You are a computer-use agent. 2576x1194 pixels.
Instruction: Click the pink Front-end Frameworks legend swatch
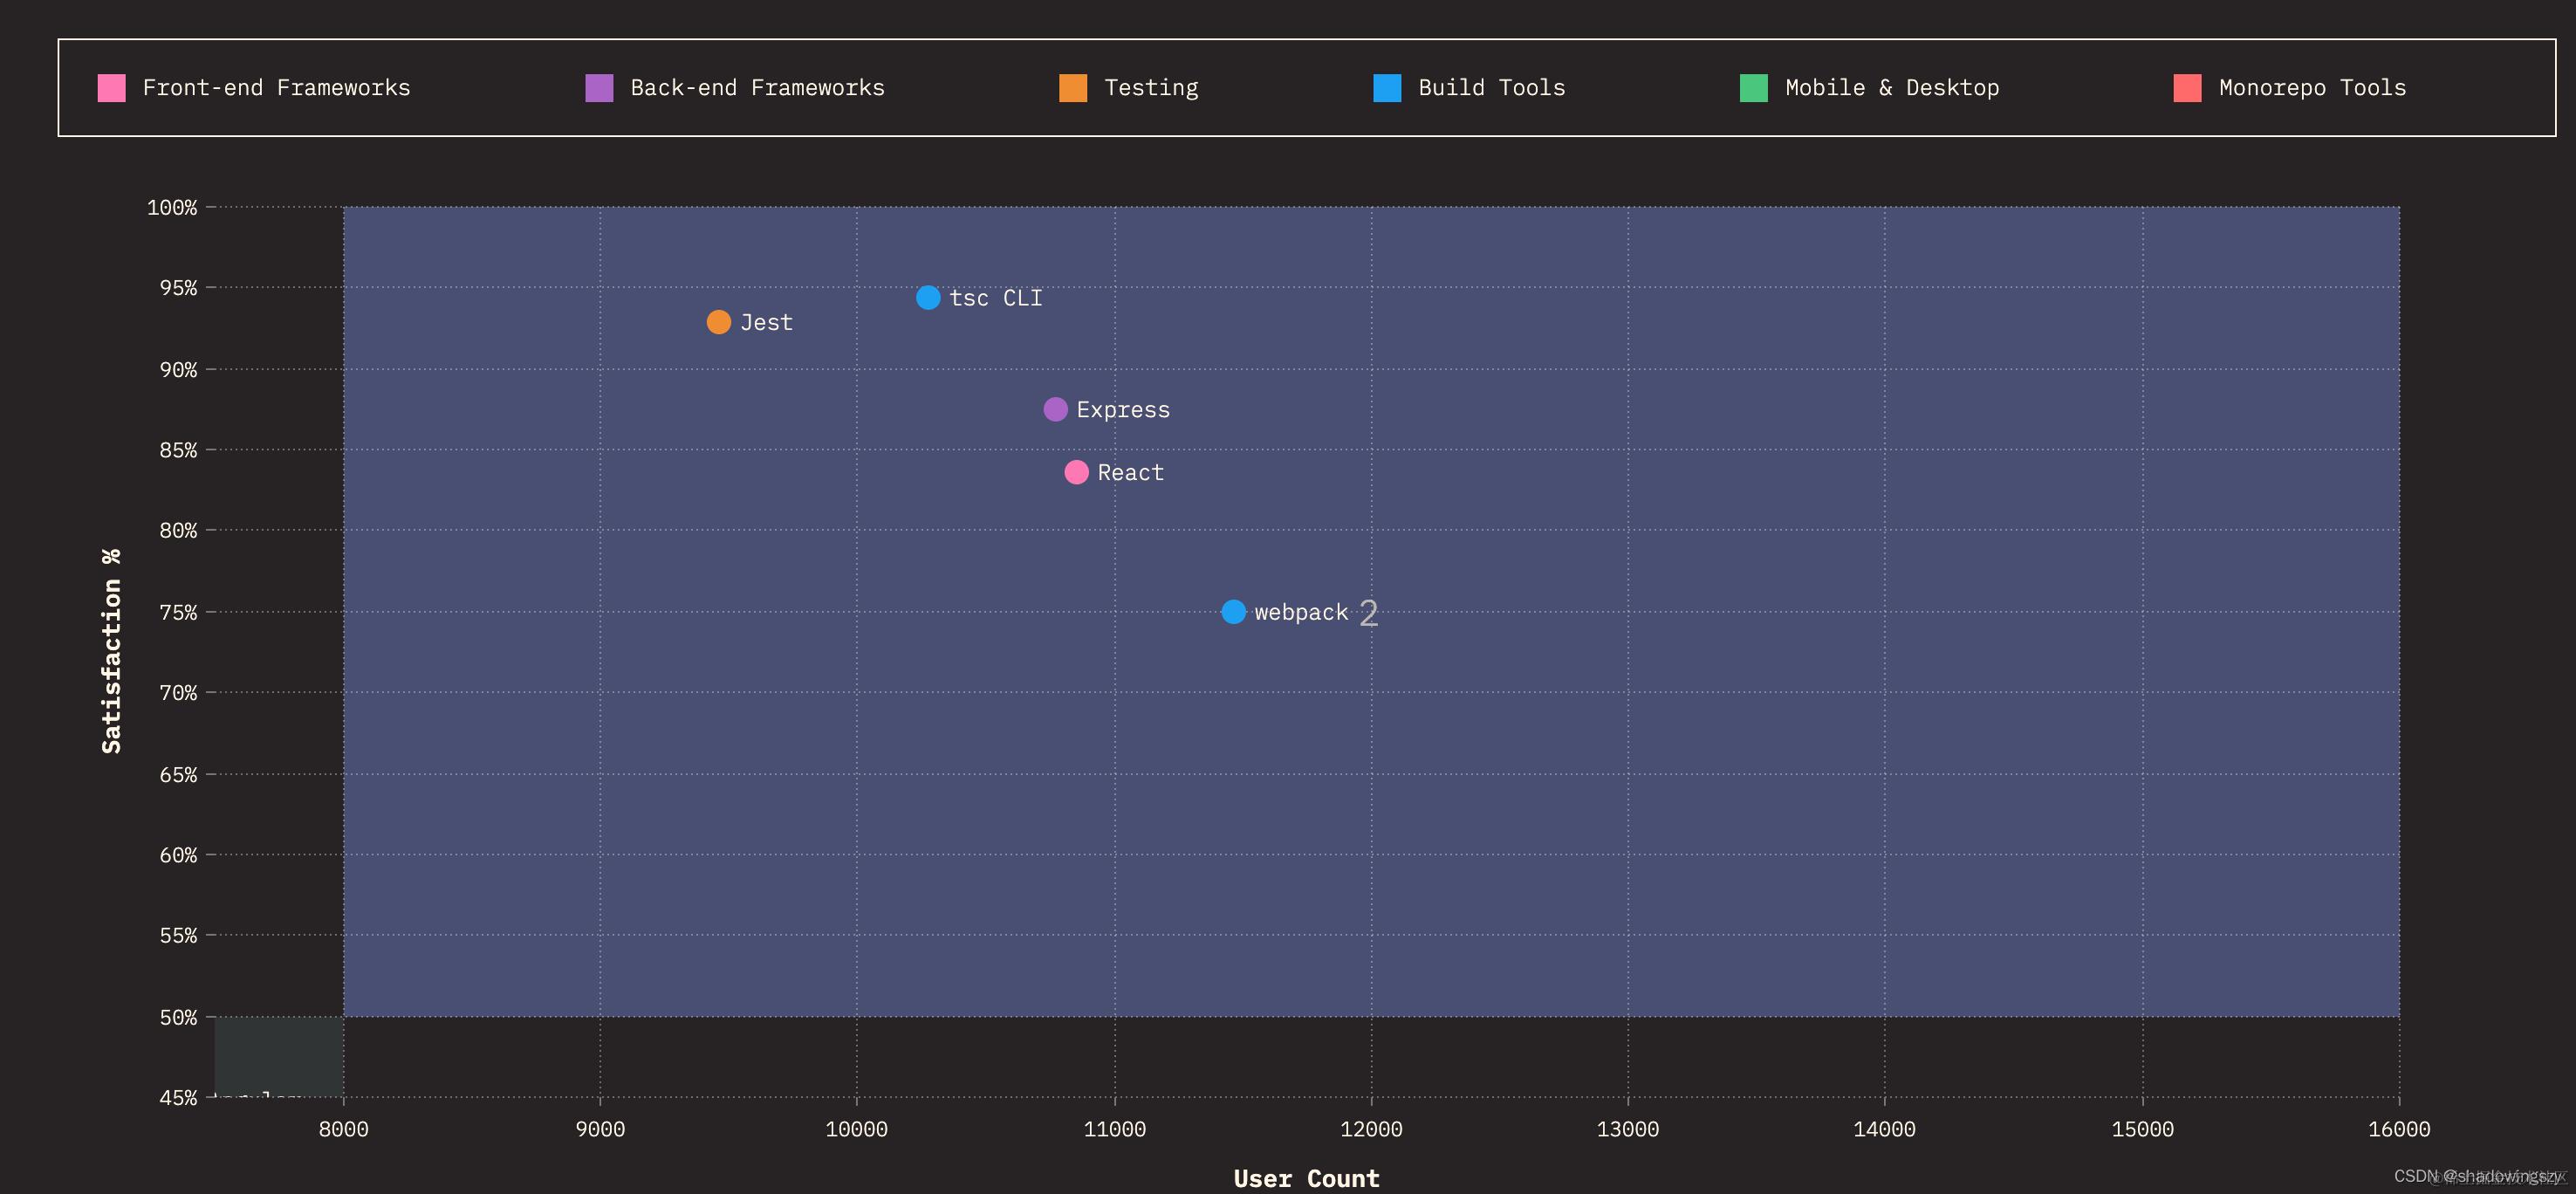coord(111,88)
